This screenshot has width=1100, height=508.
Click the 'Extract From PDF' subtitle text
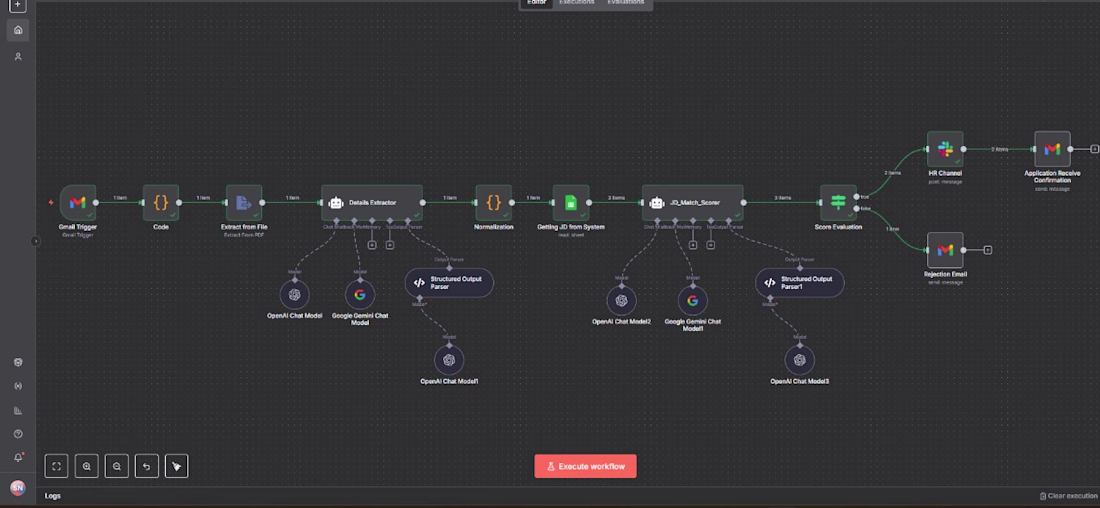click(x=244, y=235)
